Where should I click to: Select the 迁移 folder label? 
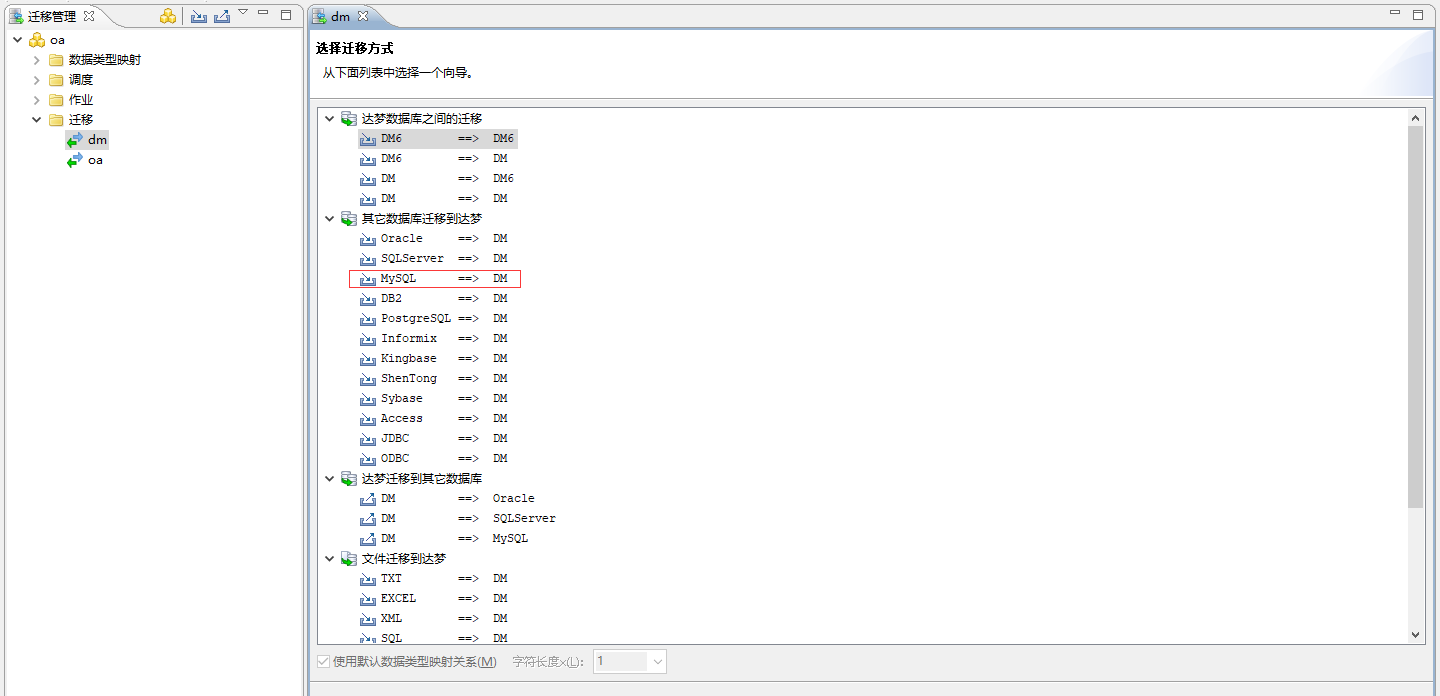click(81, 120)
